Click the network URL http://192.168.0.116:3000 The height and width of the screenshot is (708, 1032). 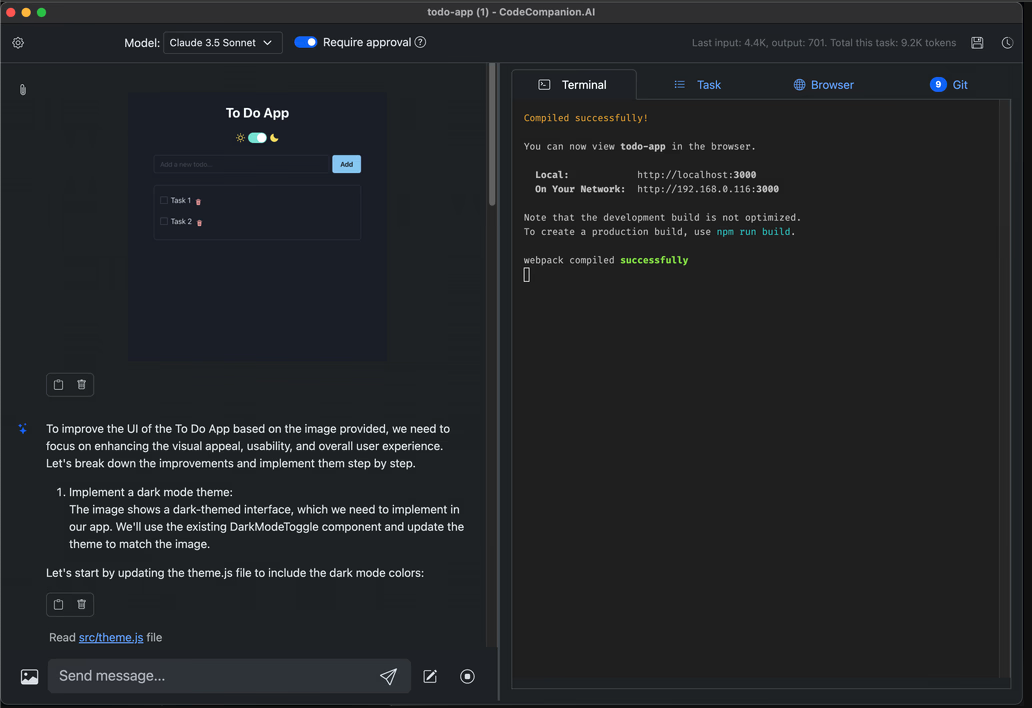[x=708, y=190]
